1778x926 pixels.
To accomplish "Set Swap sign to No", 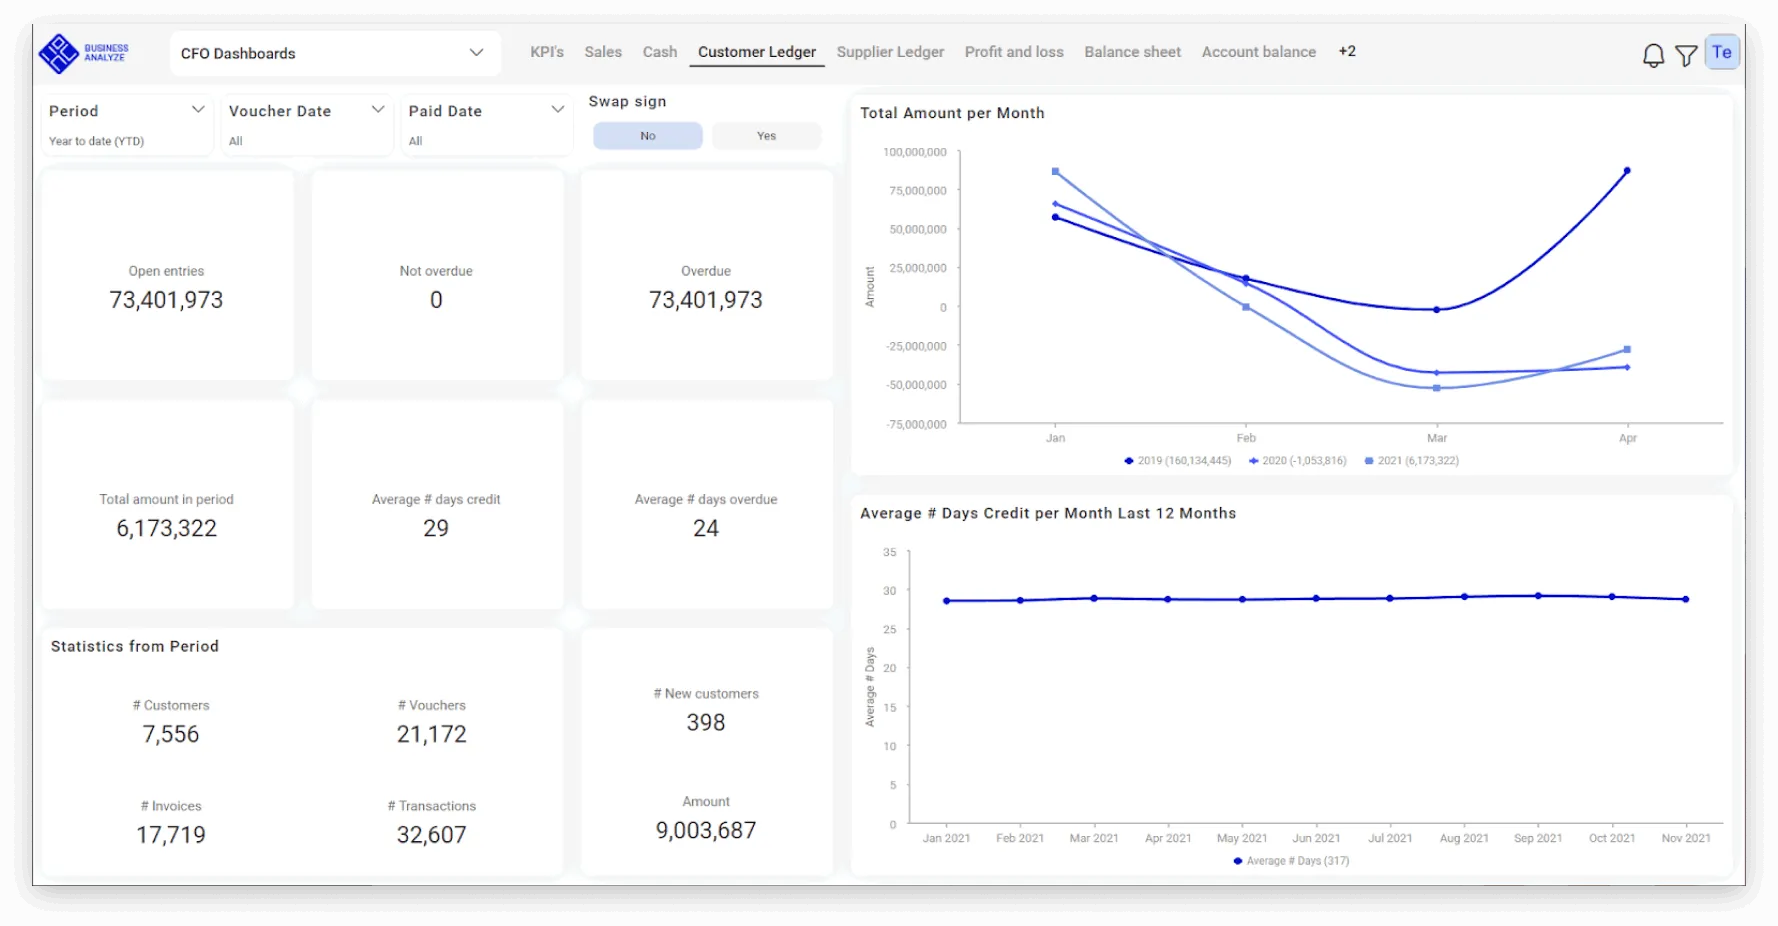I will [648, 136].
